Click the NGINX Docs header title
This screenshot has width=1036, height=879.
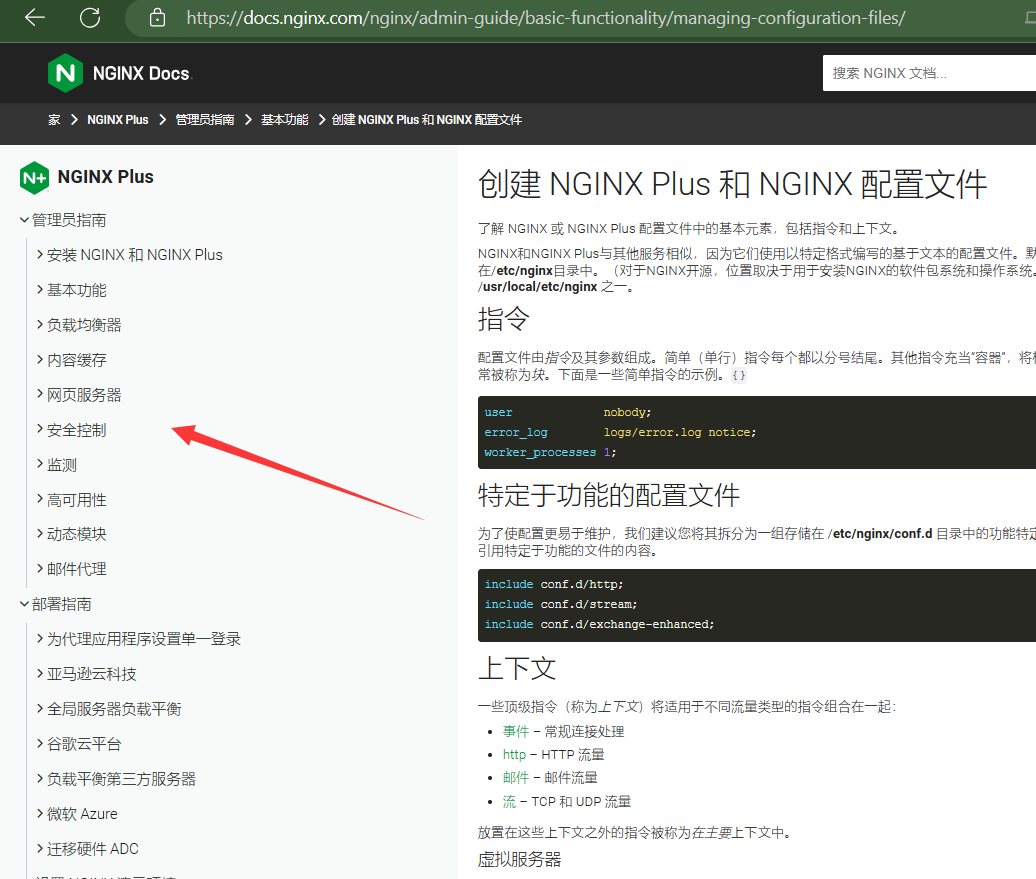[141, 73]
